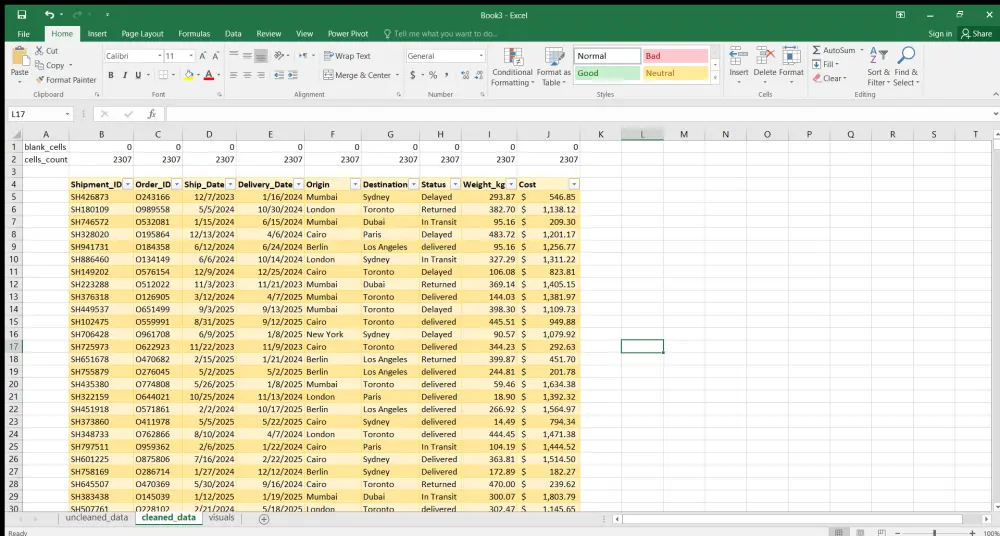Image resolution: width=1000 pixels, height=536 pixels.
Task: Open the Page Layout ribbon tab
Action: 142,34
